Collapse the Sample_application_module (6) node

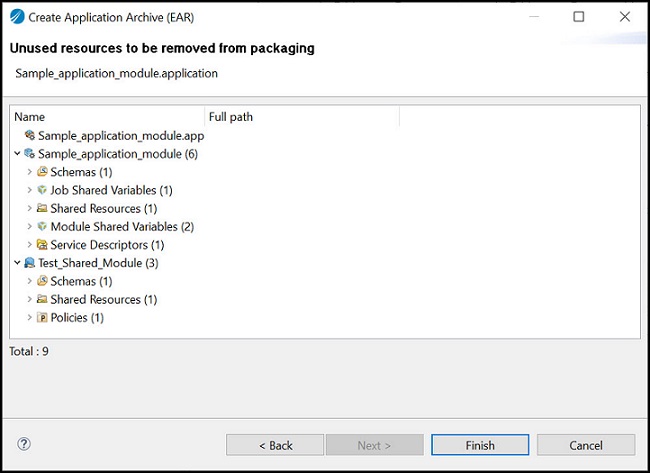tap(17, 154)
